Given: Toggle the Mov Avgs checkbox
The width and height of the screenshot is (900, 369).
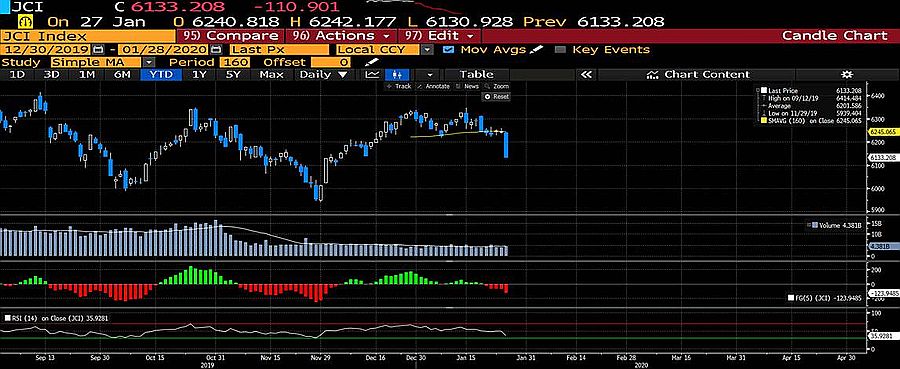Looking at the screenshot, I should click(x=449, y=50).
